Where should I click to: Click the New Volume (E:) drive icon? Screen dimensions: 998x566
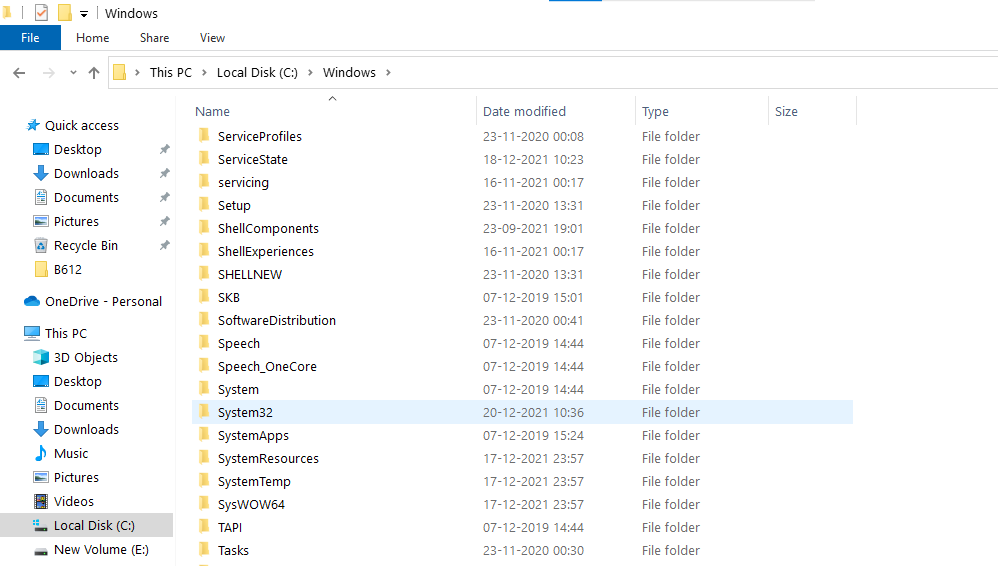click(x=41, y=550)
